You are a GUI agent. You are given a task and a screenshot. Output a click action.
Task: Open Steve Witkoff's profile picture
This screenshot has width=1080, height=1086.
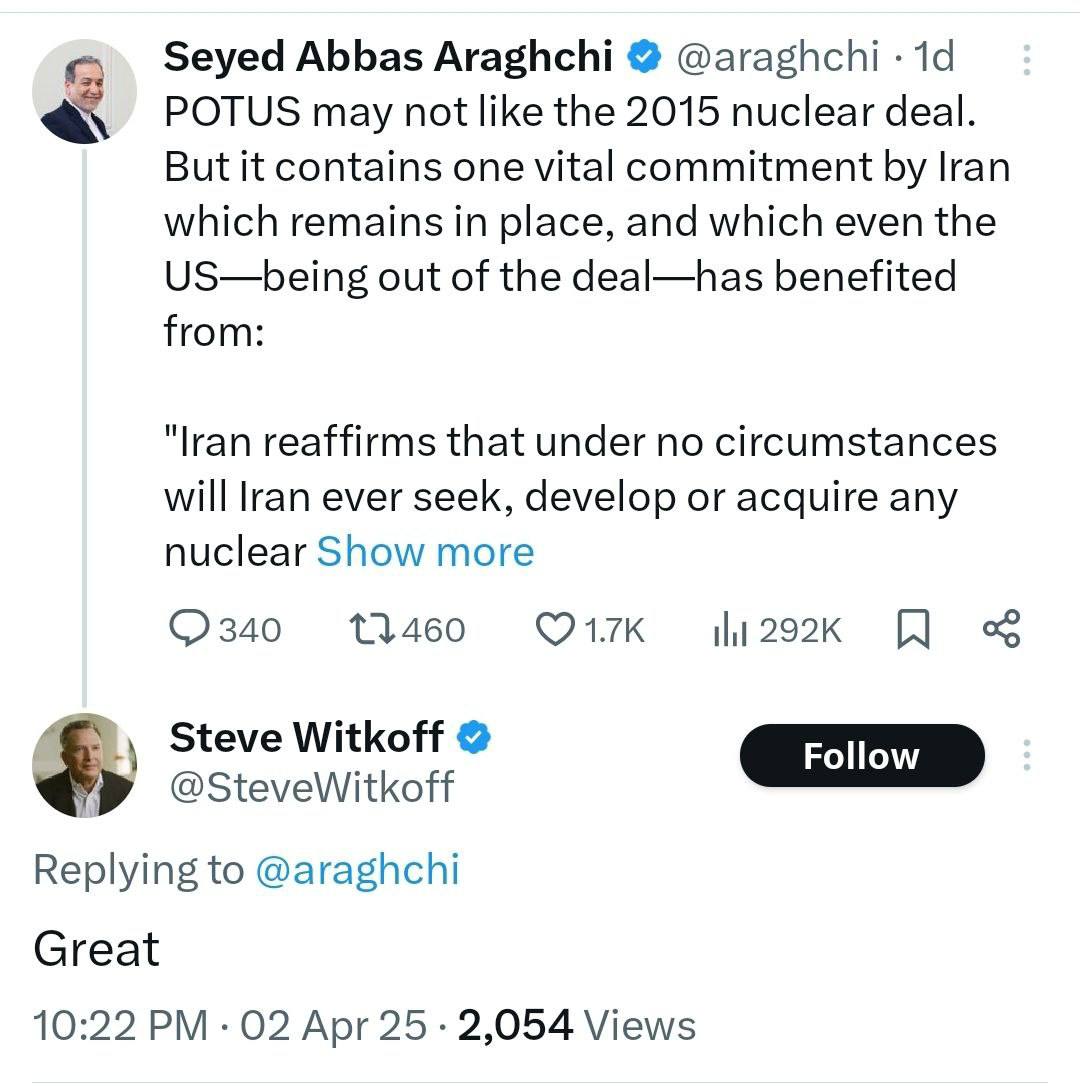[84, 765]
